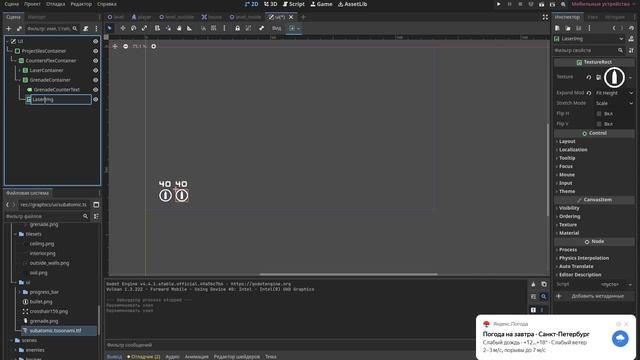Click the revert Texture property icon
Screen dimensions: 640x360
589,77
